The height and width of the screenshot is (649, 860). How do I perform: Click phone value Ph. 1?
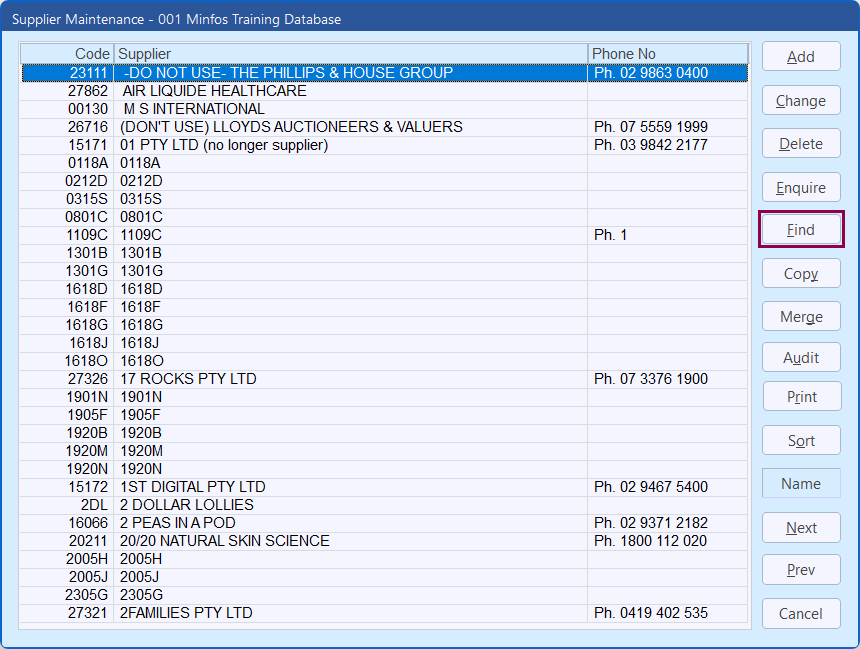click(x=610, y=235)
